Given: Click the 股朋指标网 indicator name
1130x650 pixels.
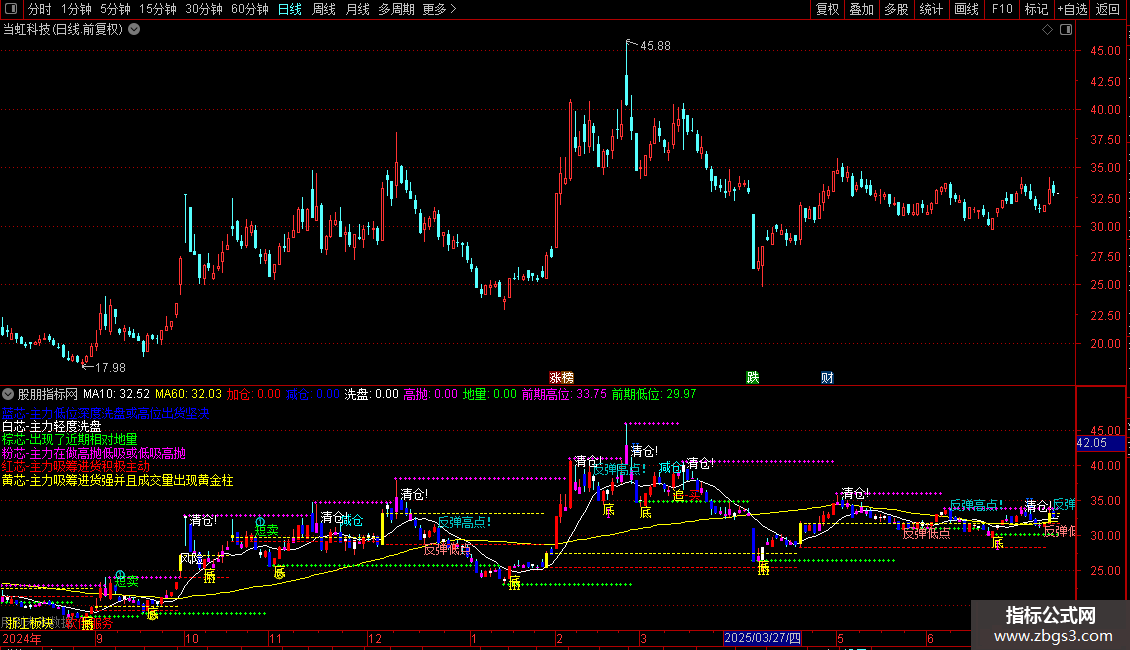Looking at the screenshot, I should tap(48, 394).
